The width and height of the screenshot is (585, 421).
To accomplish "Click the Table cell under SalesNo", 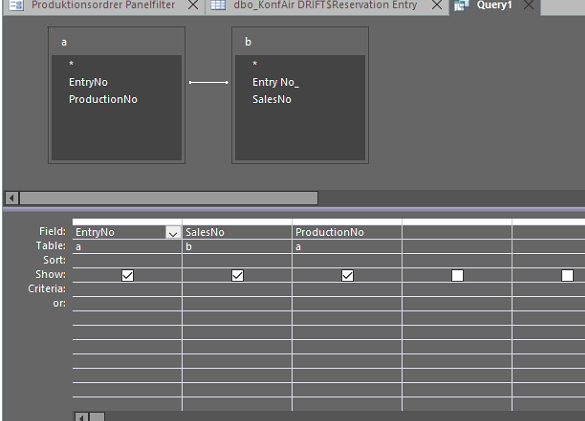I will point(237,247).
